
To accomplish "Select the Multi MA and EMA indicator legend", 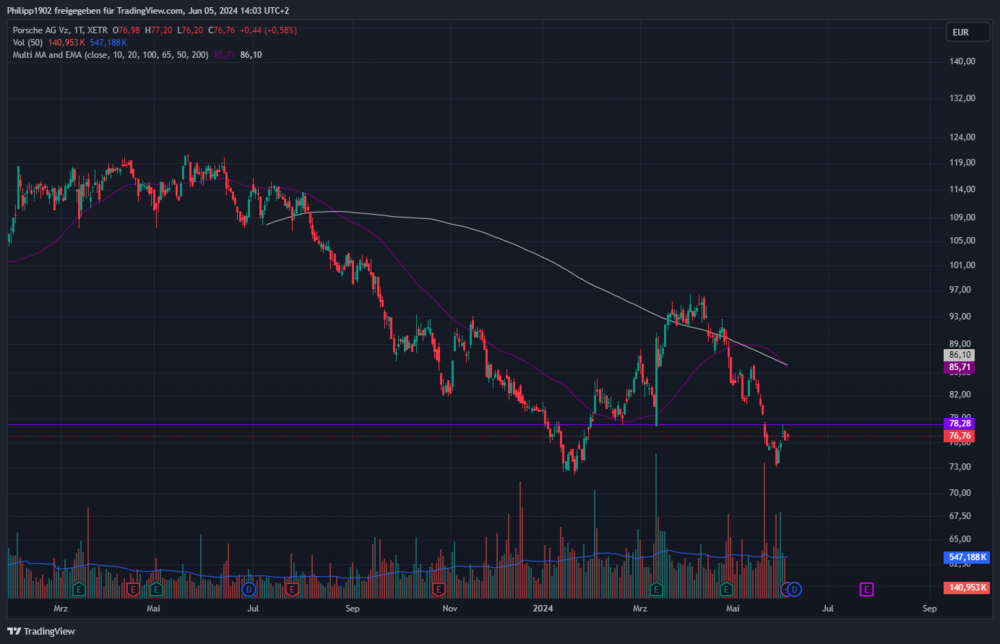I will click(110, 55).
